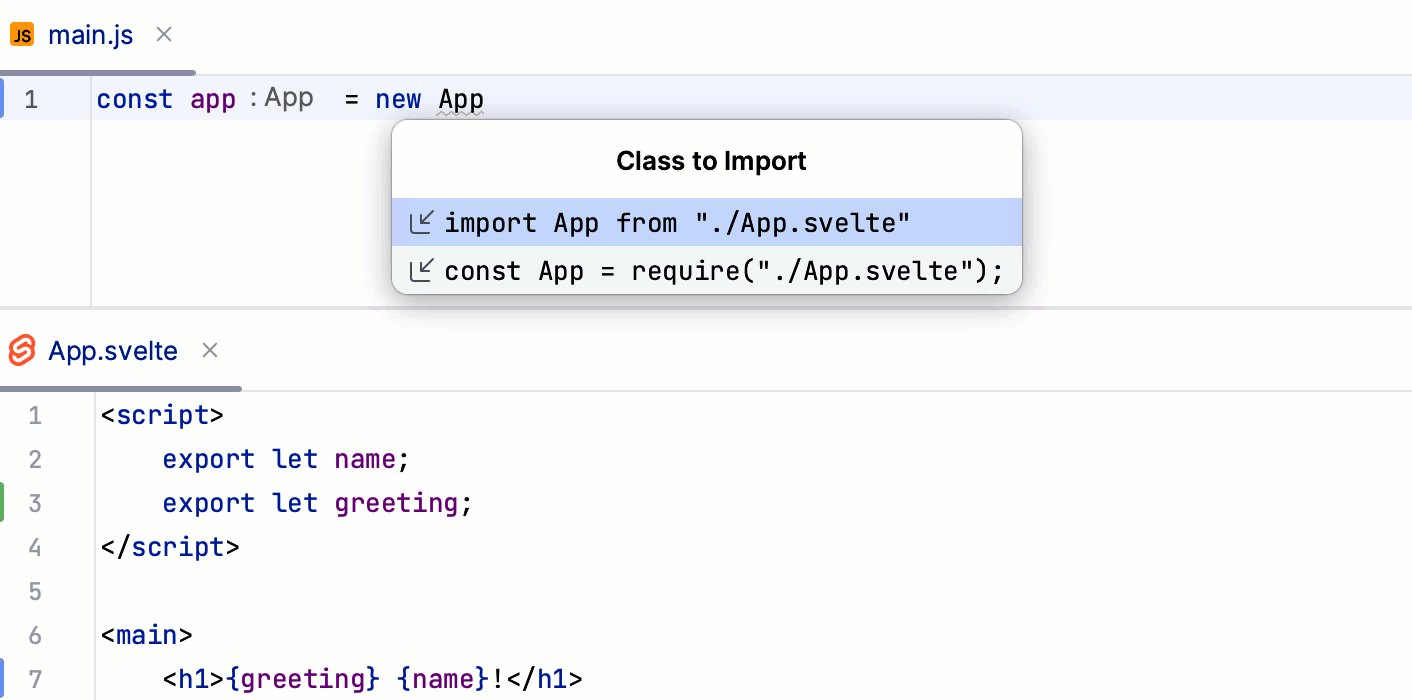Viewport: 1412px width, 700px height.
Task: Click the green change marker beside line 3
Action: 3,502
